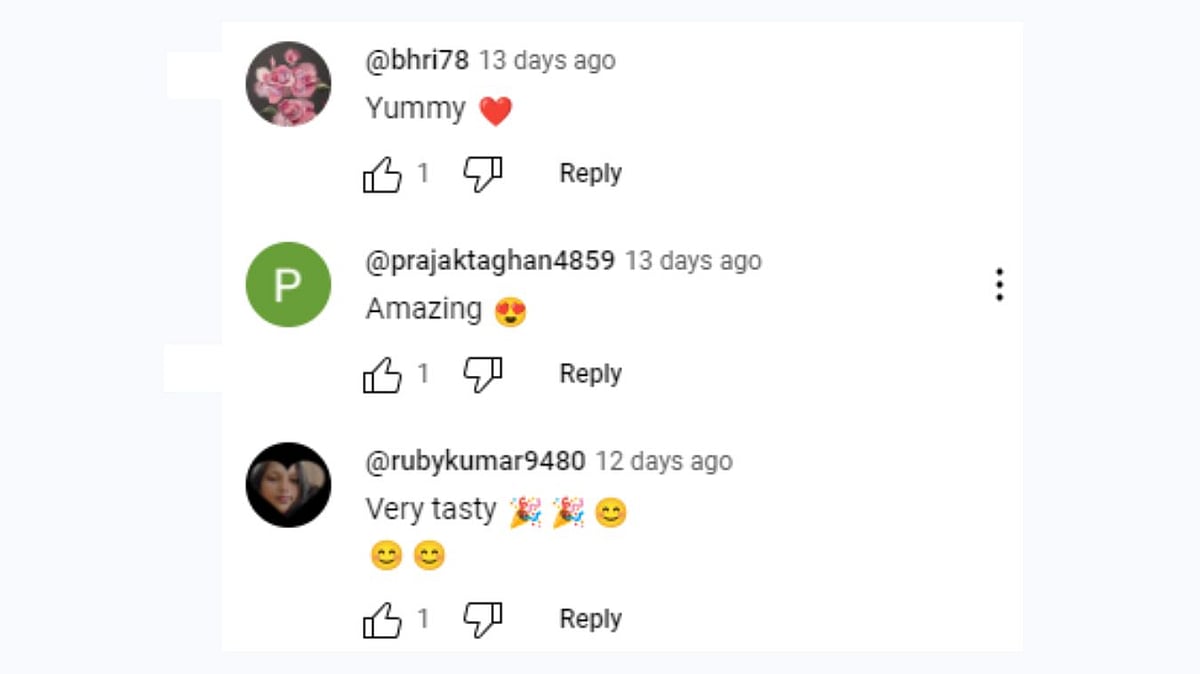The image size is (1200, 674).
Task: Open the green P avatar of @prajaktaghan4859
Action: click(288, 284)
